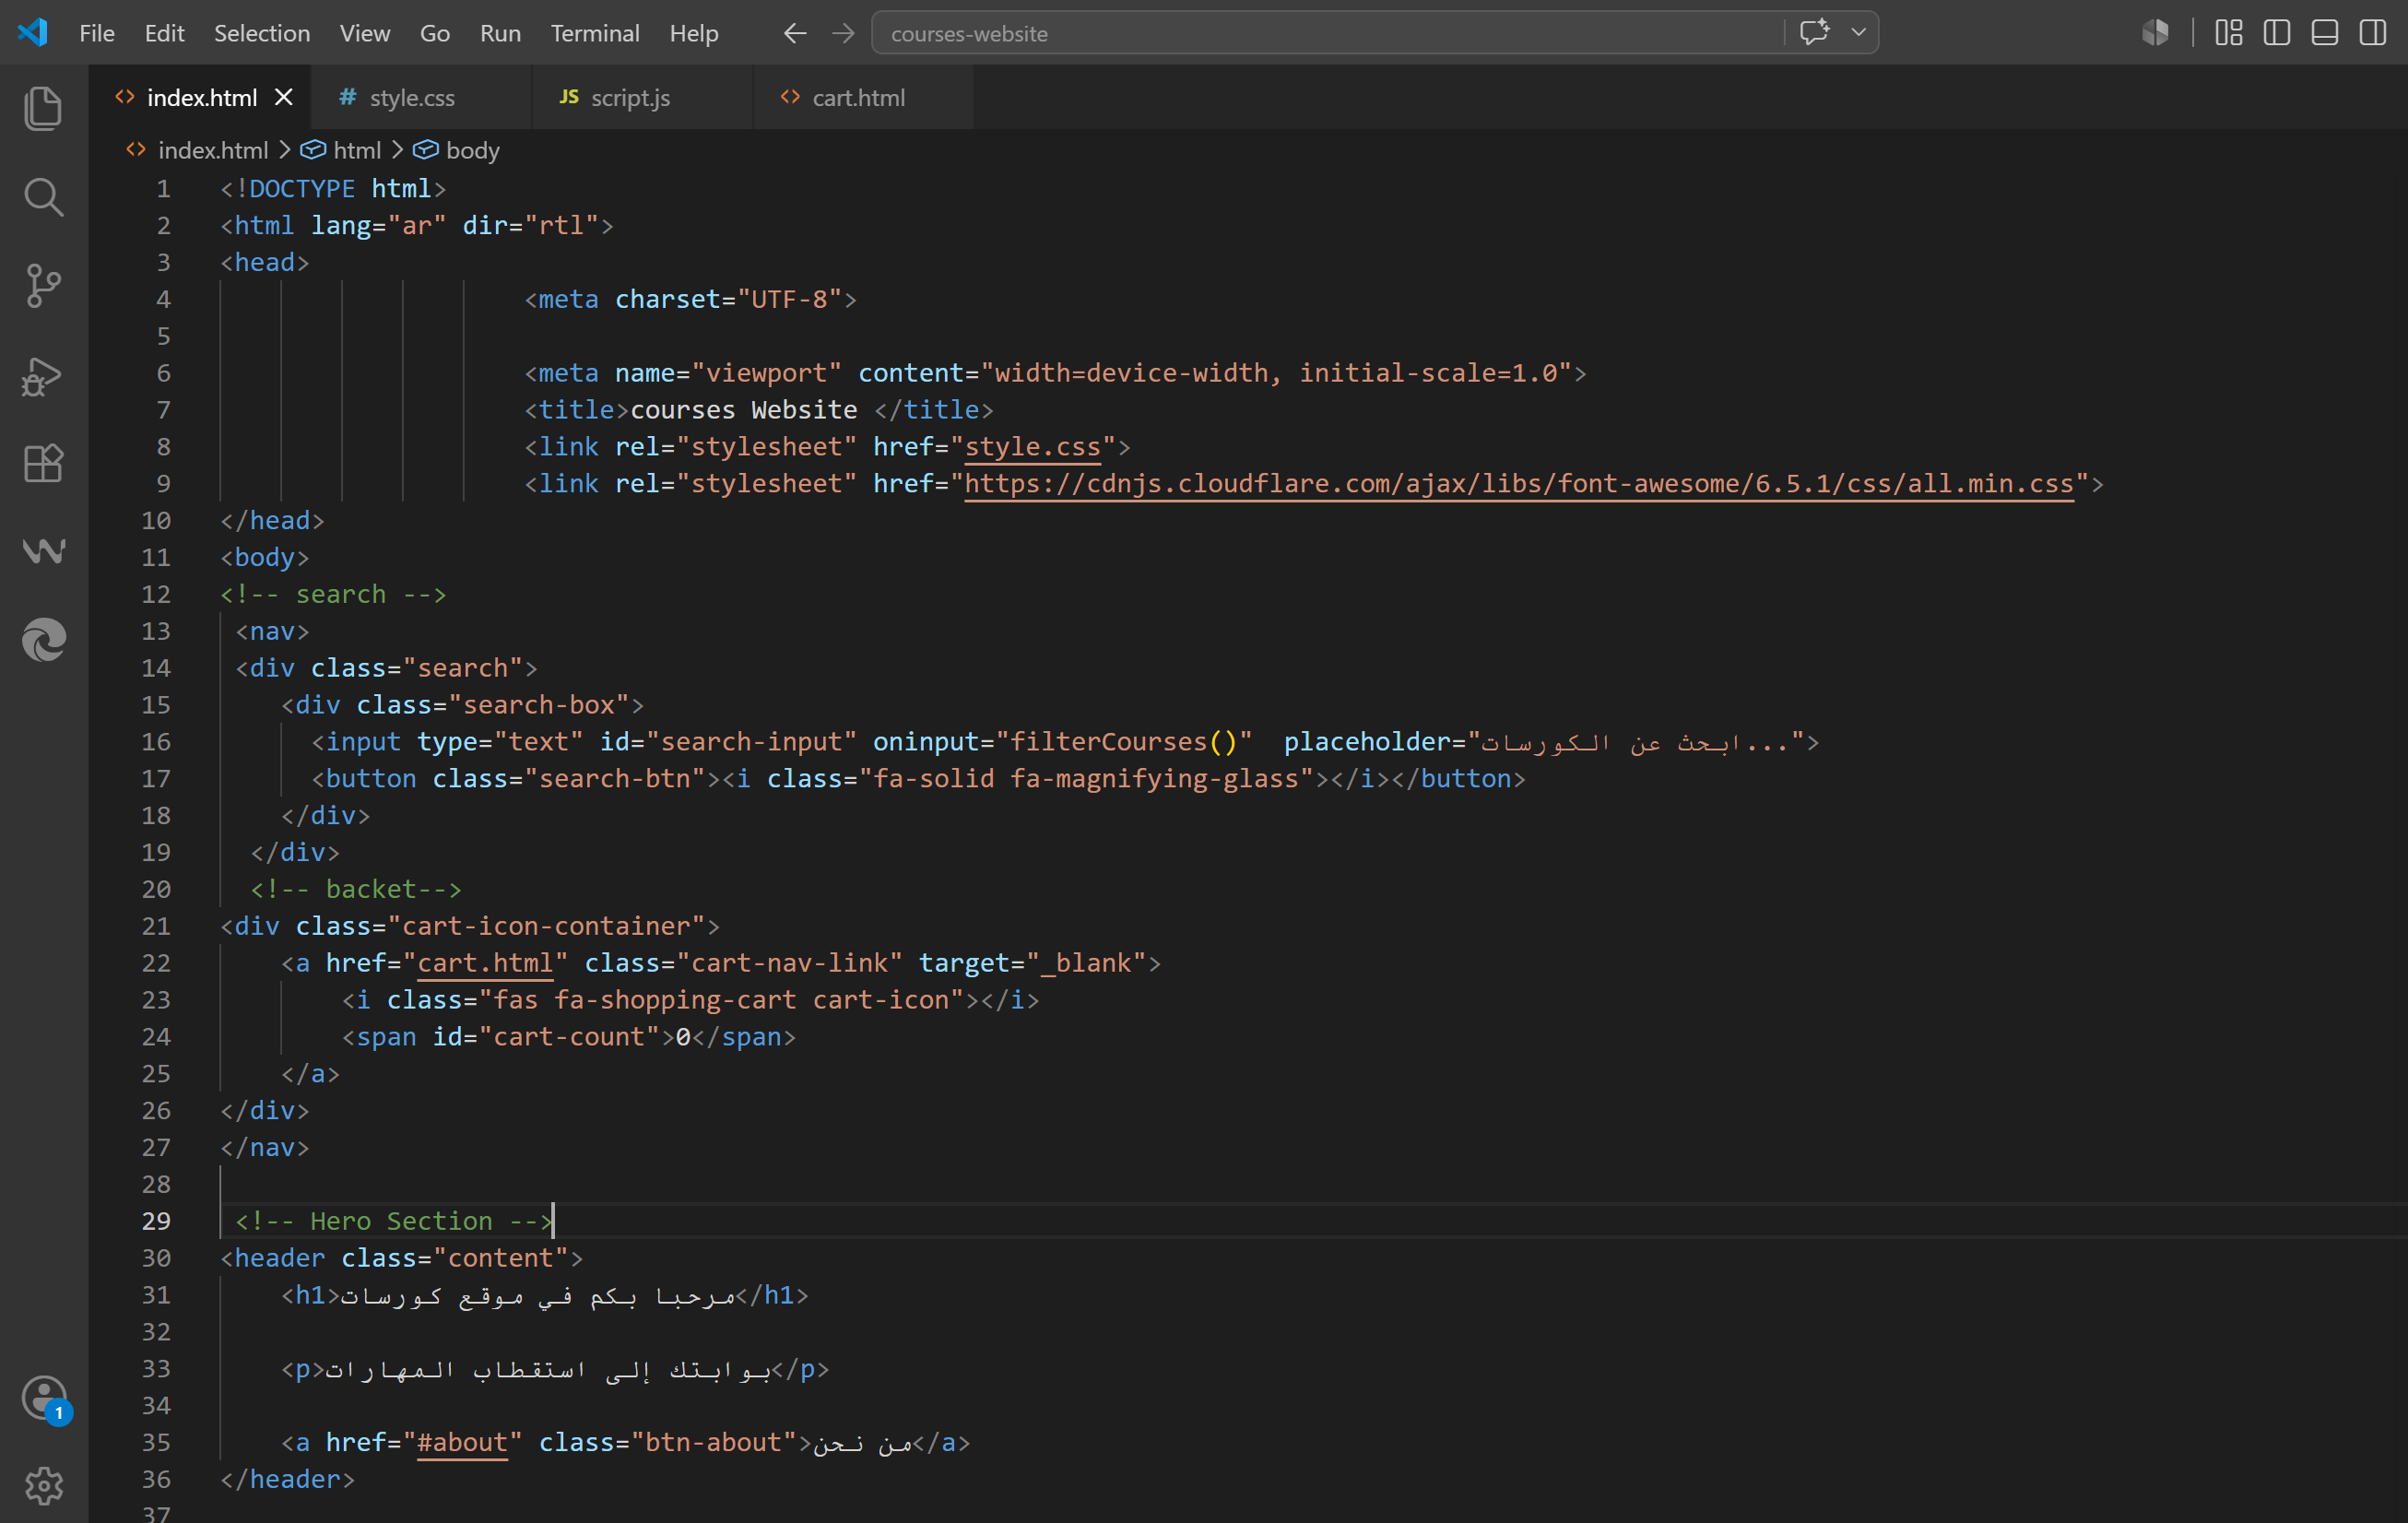The height and width of the screenshot is (1523, 2408).
Task: Click line number 29 in the gutter
Action: (156, 1221)
